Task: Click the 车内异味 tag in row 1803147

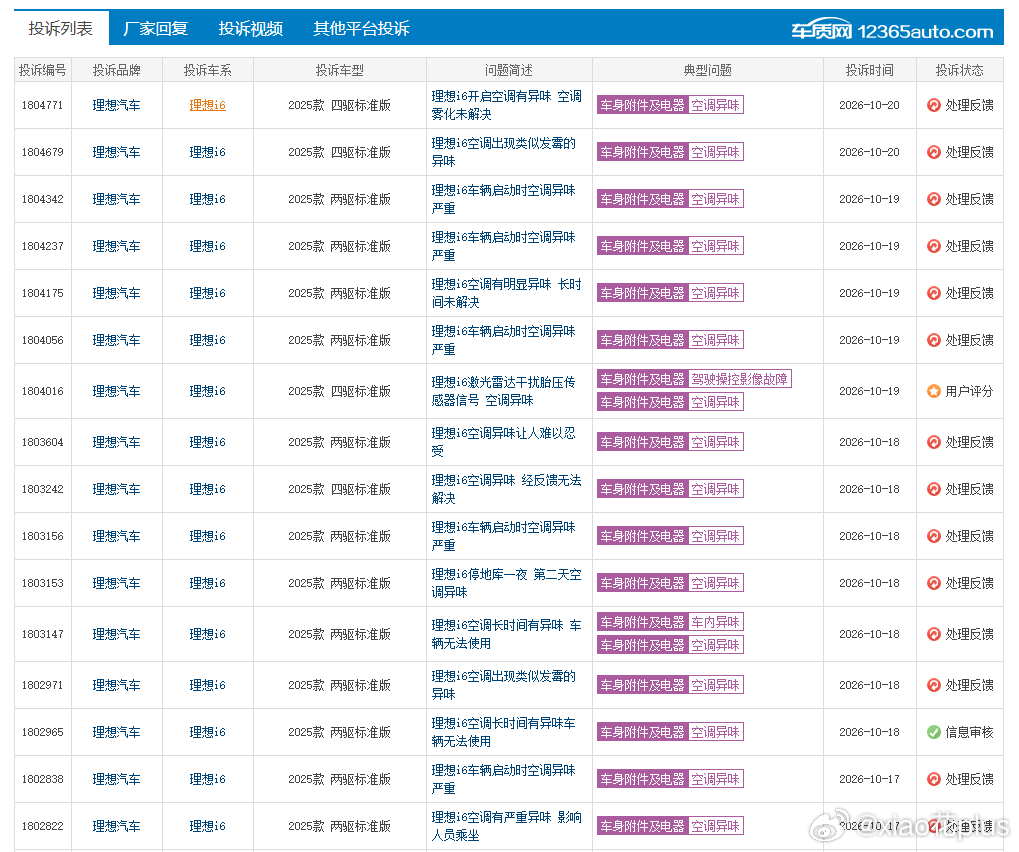Action: (x=716, y=622)
